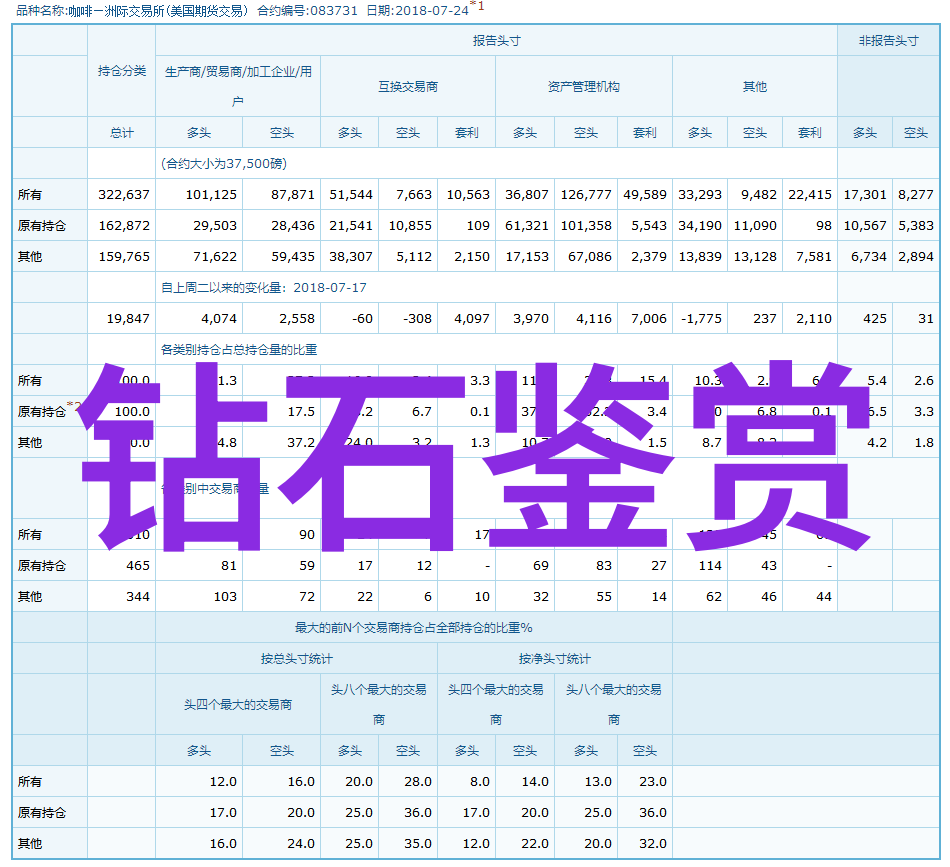The image size is (950, 867).
Task: Click the 资产管理机构 header cell
Action: [583, 87]
